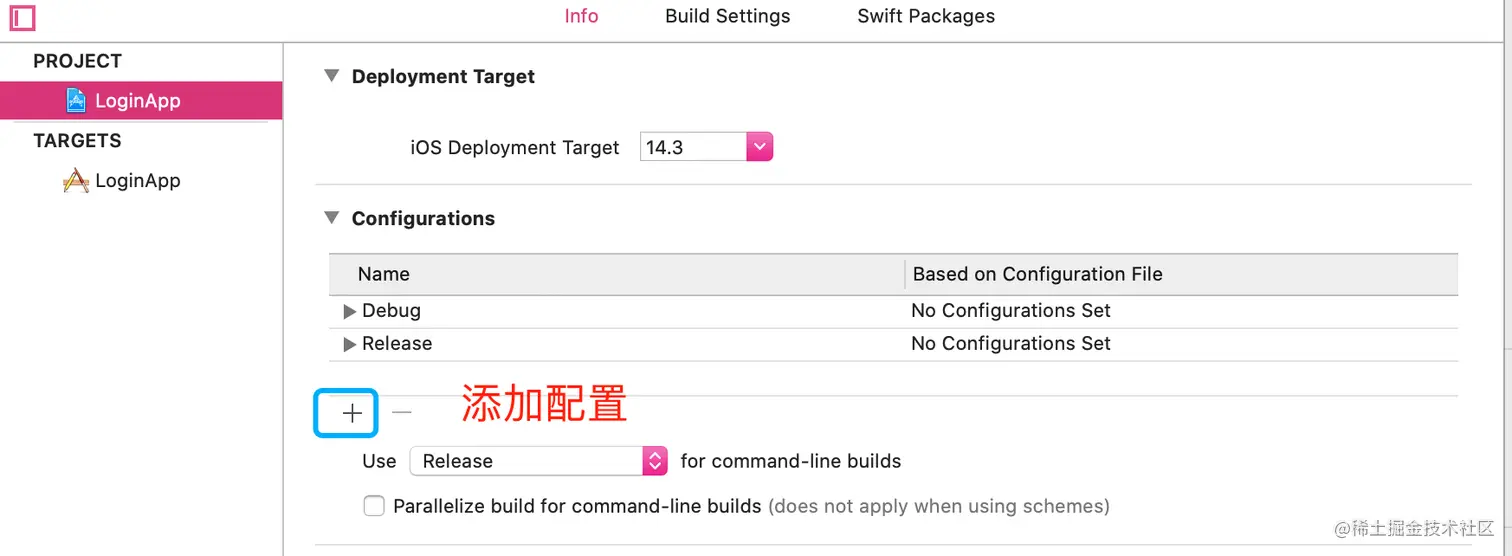Switch to the Swift Packages tab
1512x556 pixels.
(x=926, y=16)
